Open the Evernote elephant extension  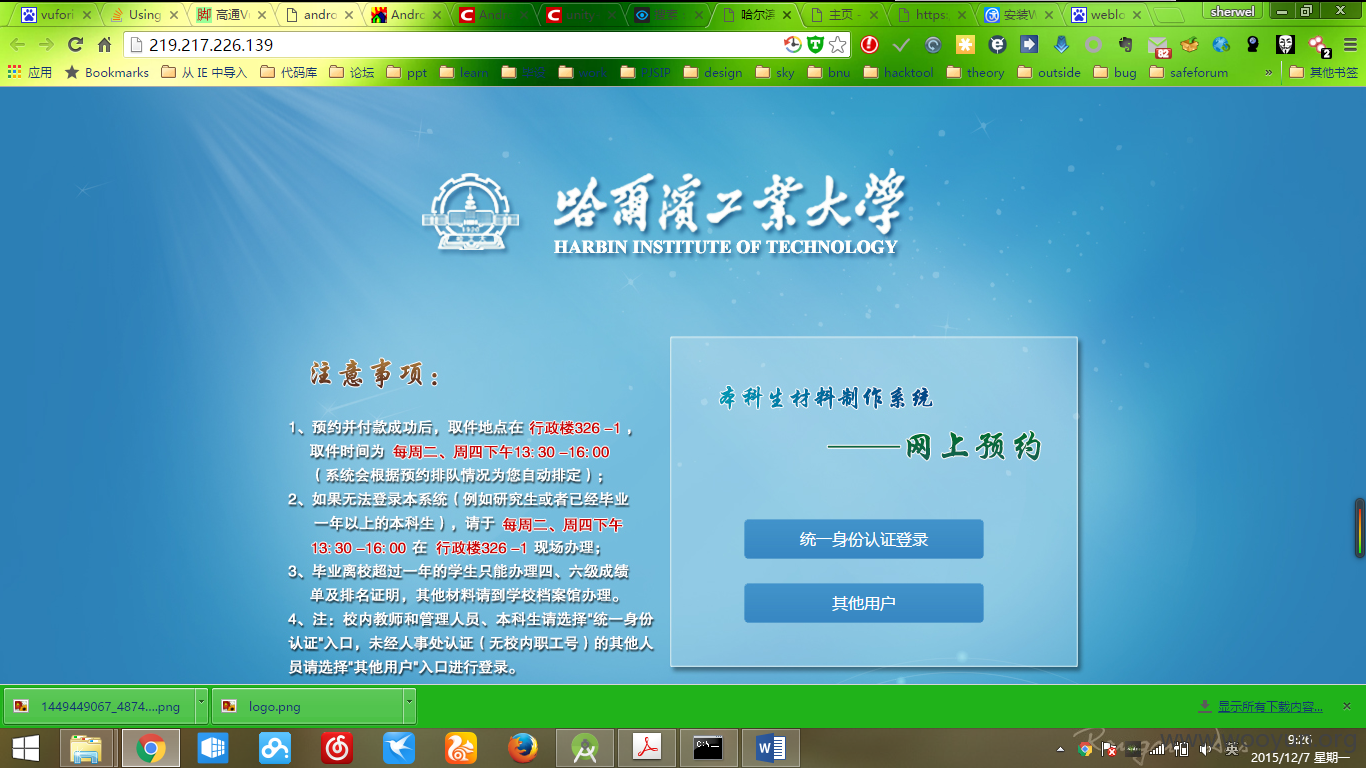click(1125, 45)
